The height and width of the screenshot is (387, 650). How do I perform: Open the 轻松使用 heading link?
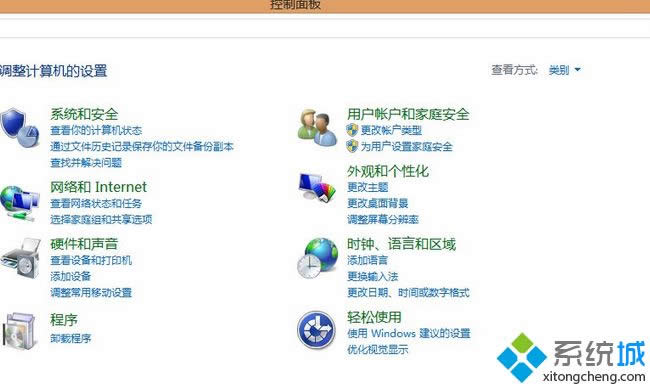click(x=374, y=317)
